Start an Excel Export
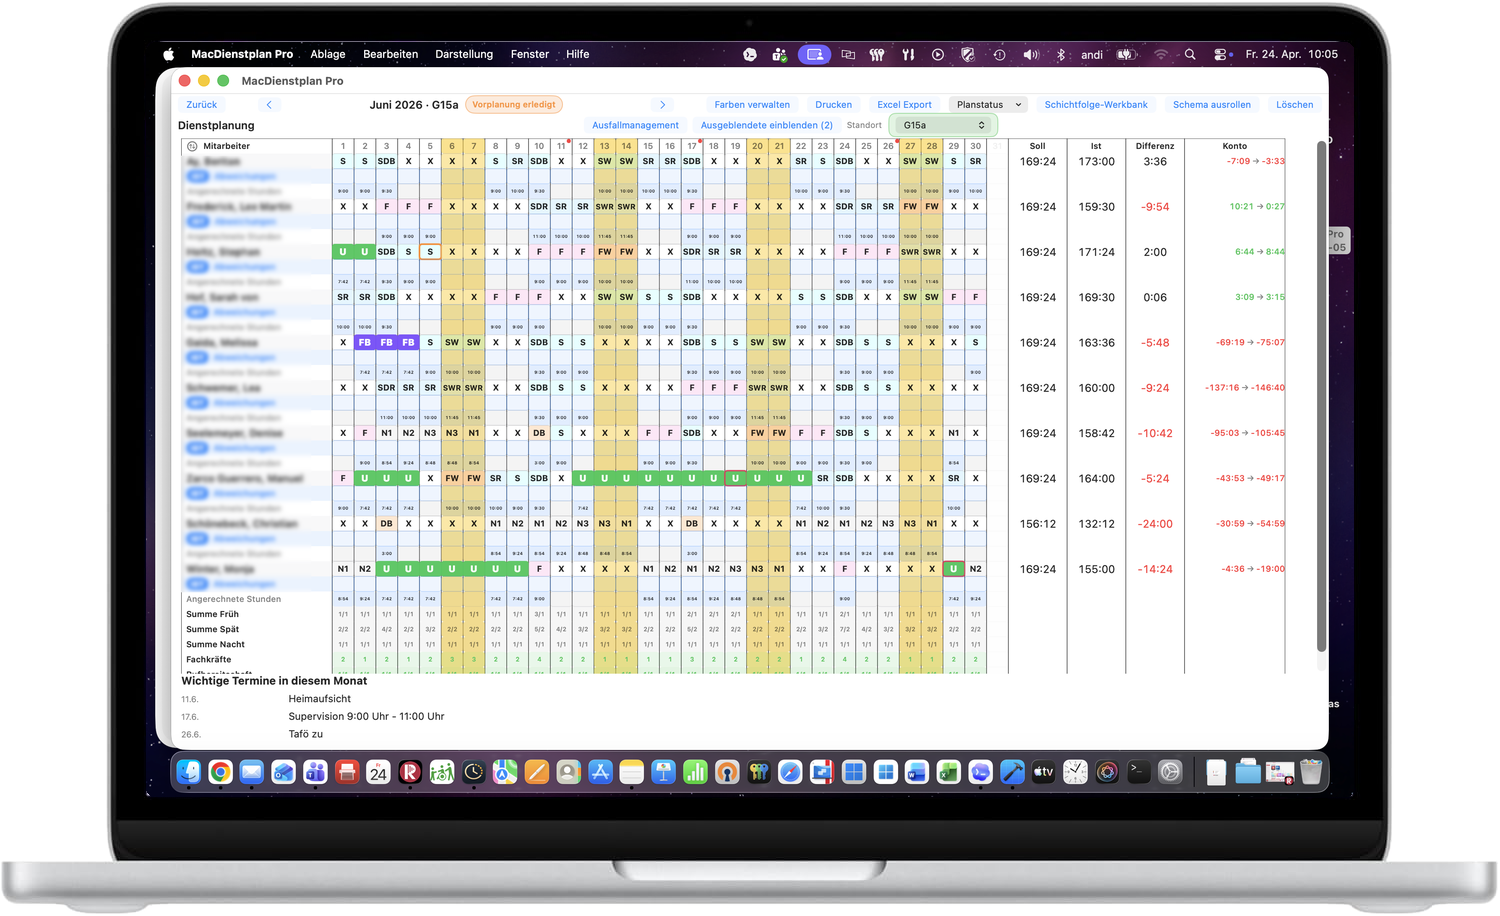1500x916 pixels. [904, 104]
